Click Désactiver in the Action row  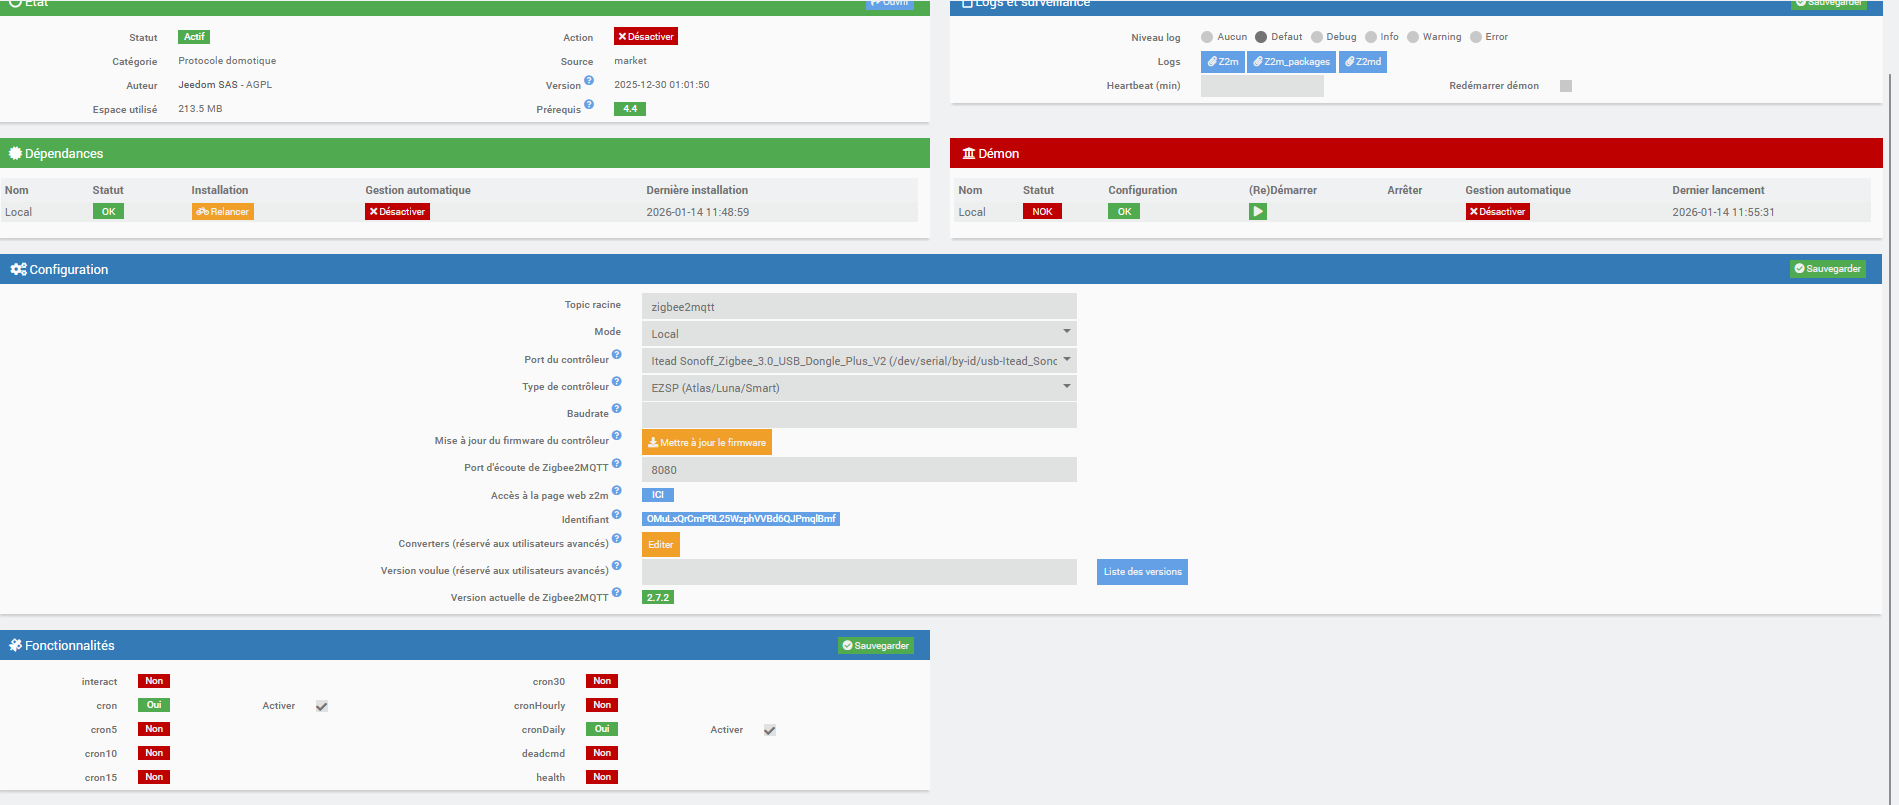tap(646, 37)
